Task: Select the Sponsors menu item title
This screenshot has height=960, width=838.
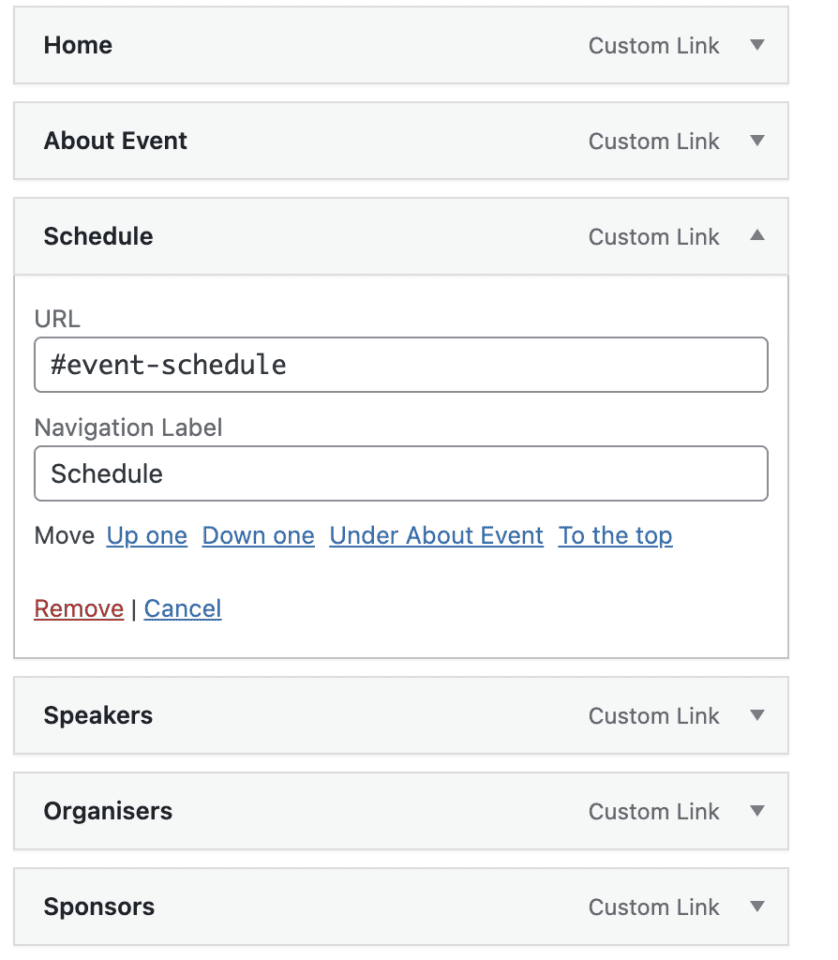Action: click(99, 907)
